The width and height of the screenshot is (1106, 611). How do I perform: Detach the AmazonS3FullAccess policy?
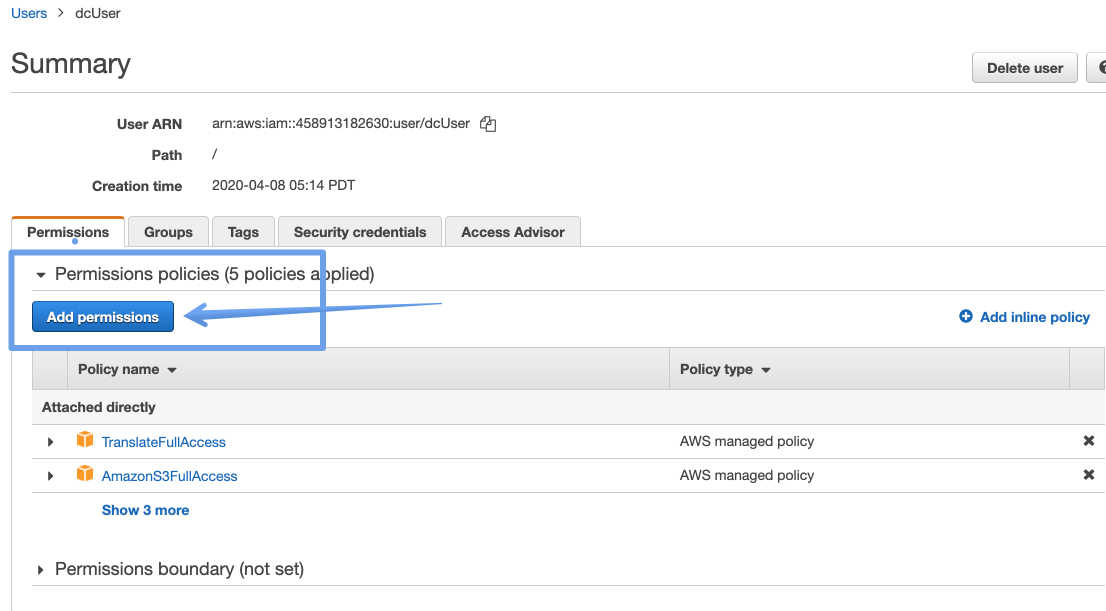1088,475
